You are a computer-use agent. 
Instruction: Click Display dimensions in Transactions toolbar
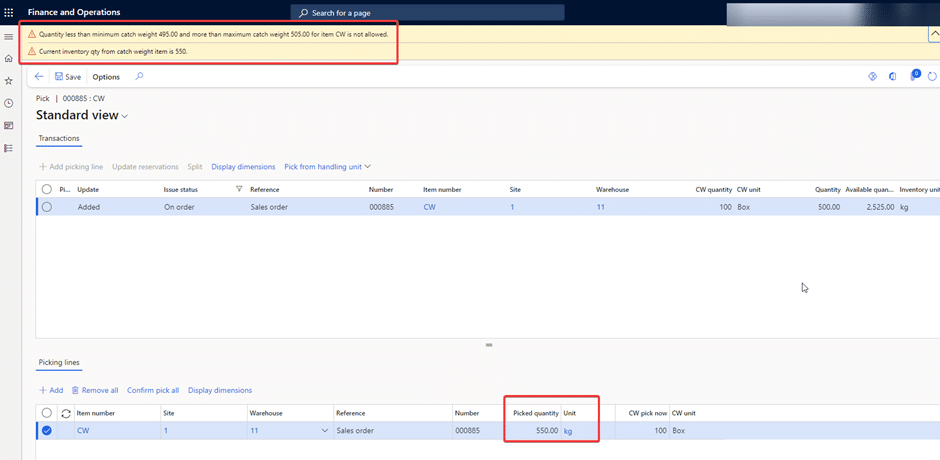(x=243, y=167)
